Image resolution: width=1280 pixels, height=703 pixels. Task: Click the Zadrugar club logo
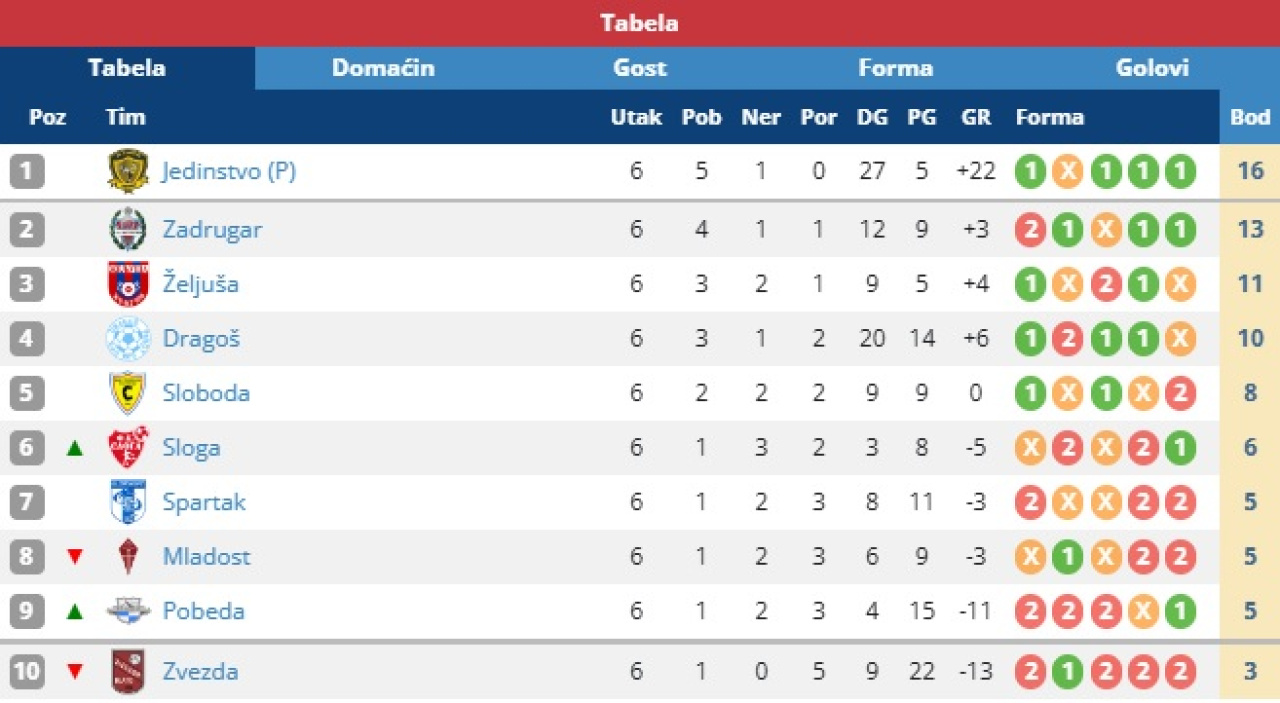point(128,229)
